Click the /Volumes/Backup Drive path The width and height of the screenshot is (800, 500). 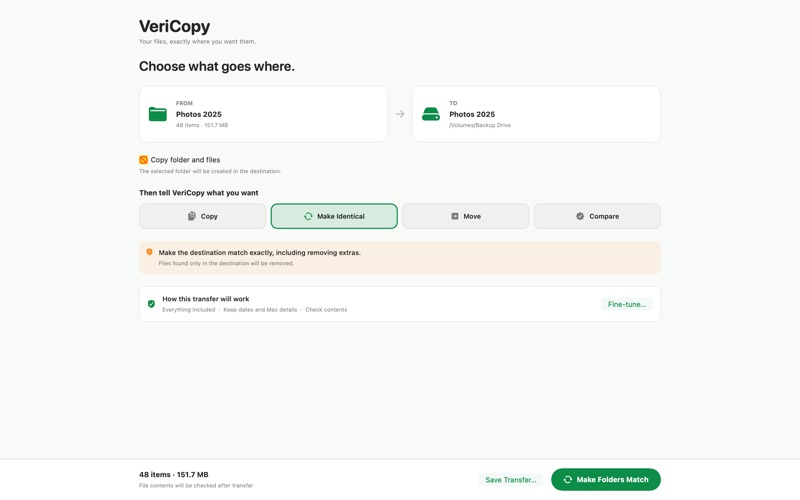tap(480, 125)
